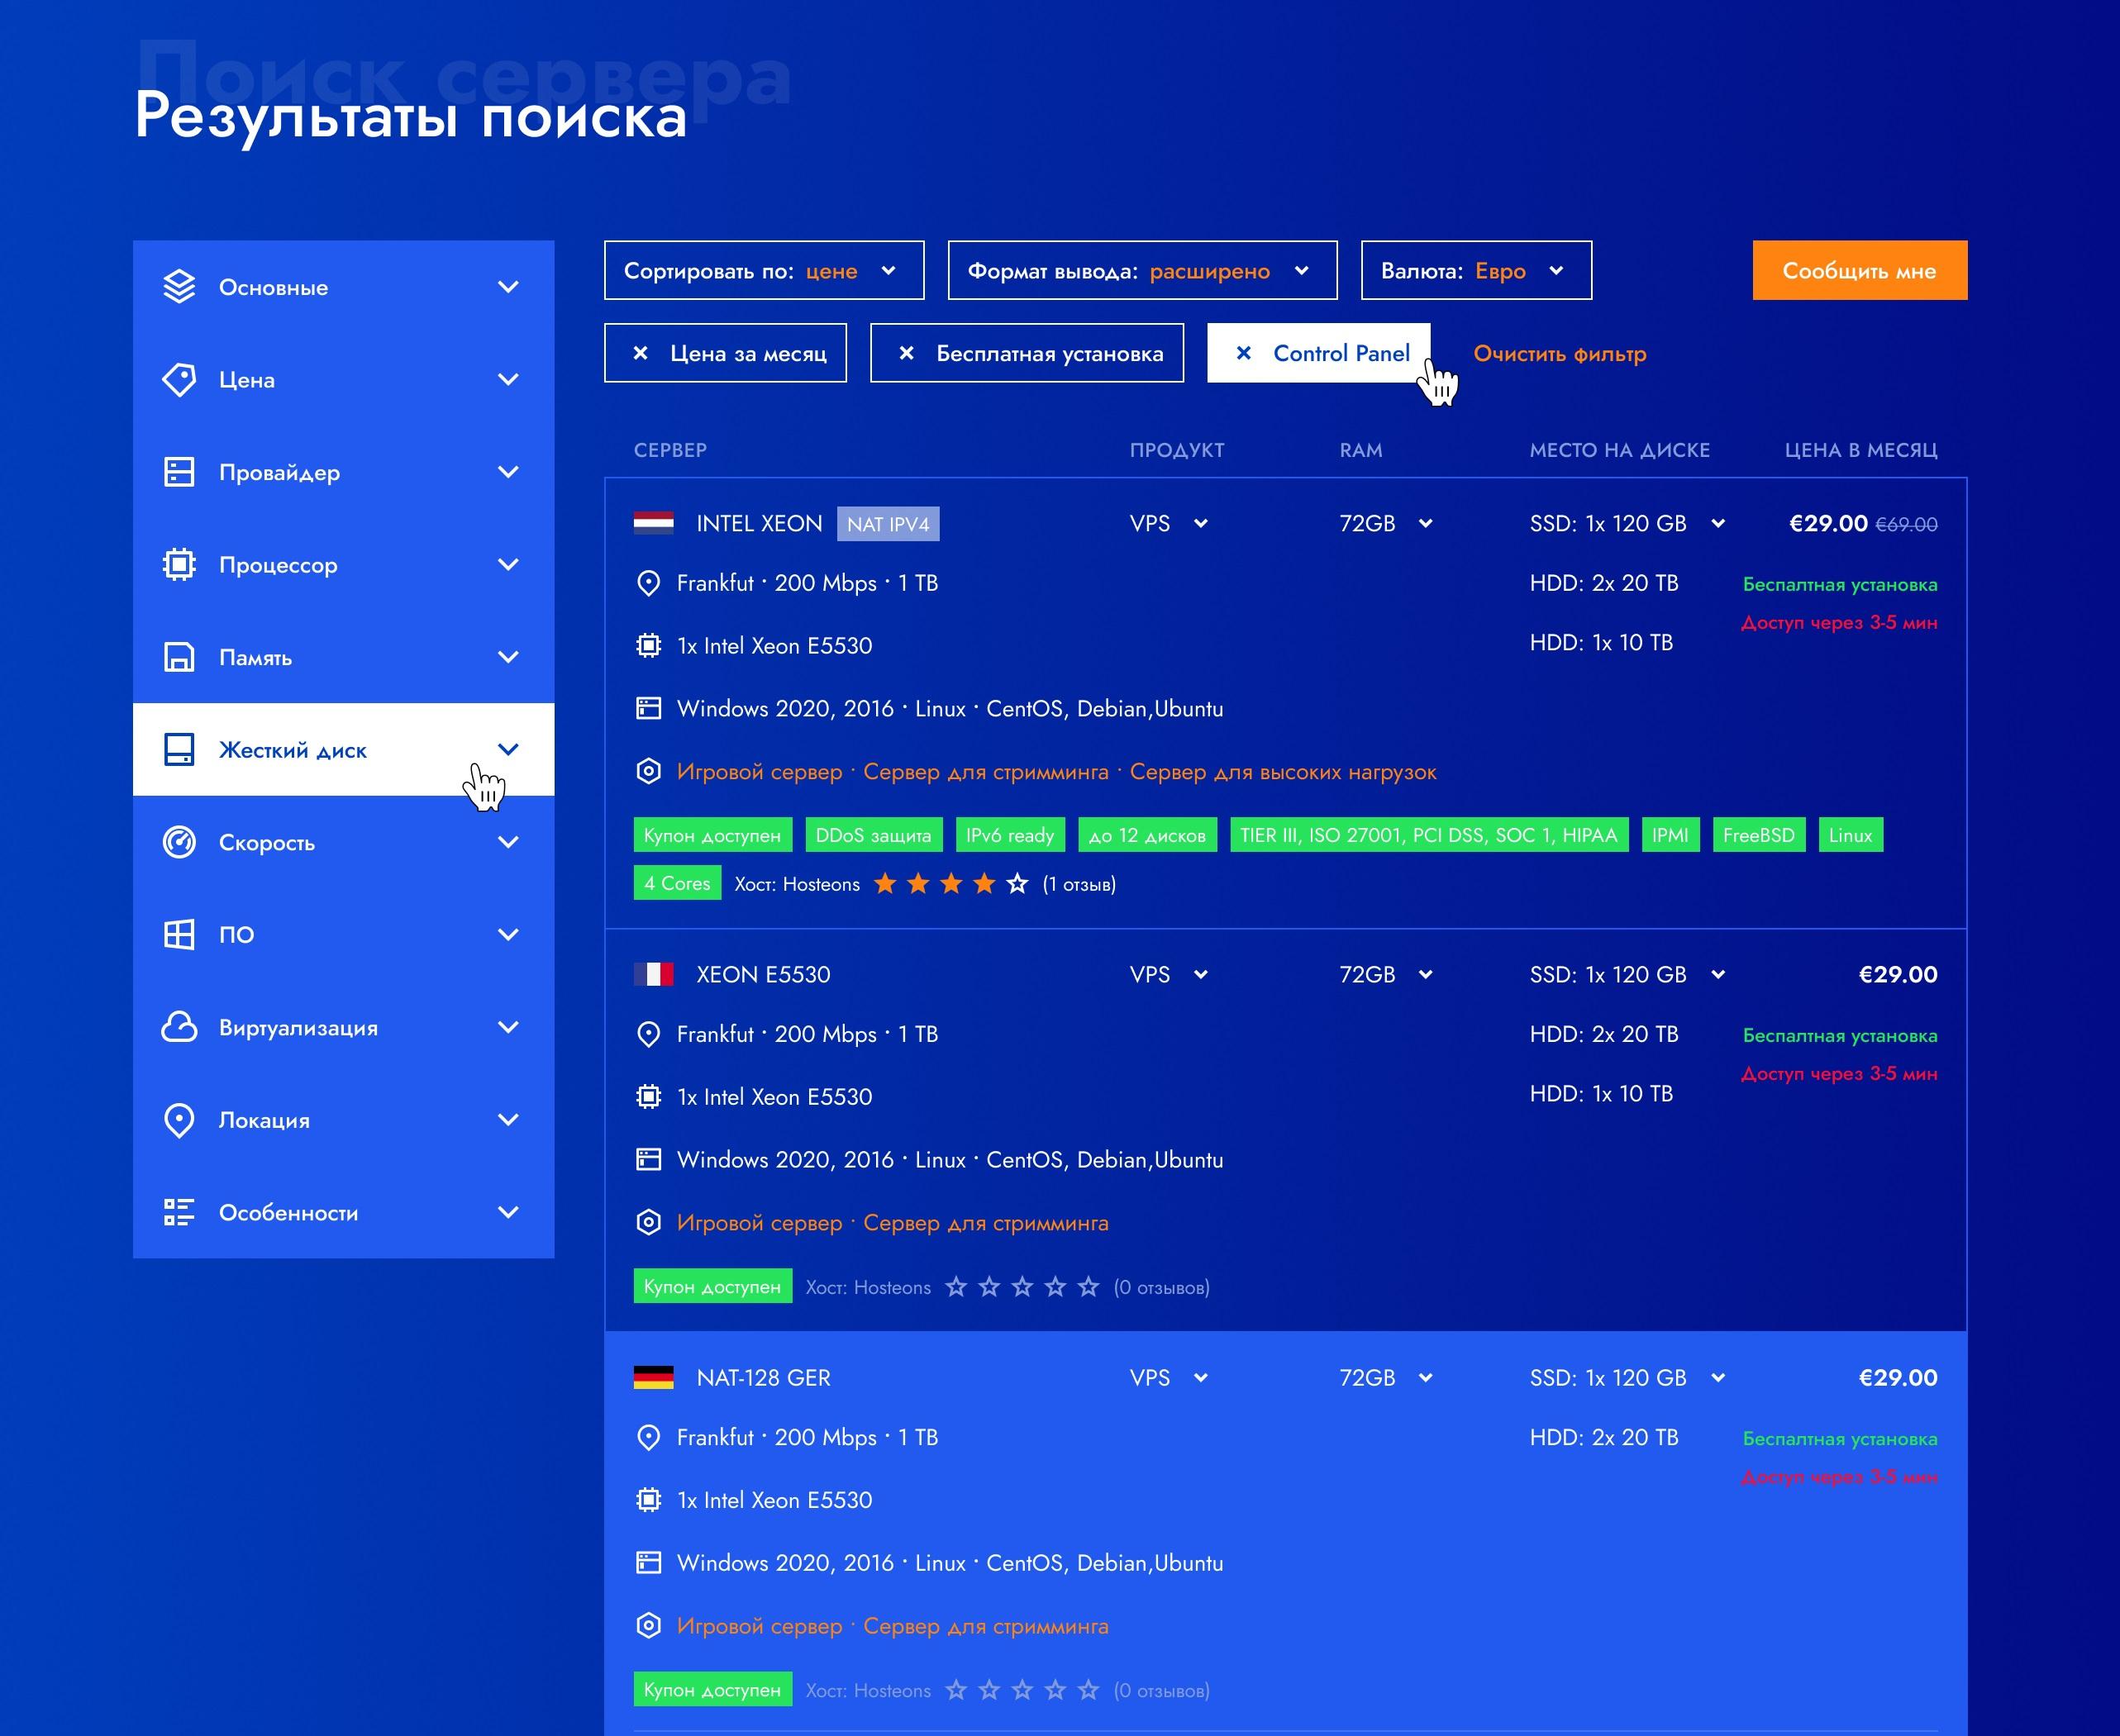
Task: Click the cloud icon beside Виртуализация
Action: (179, 1027)
